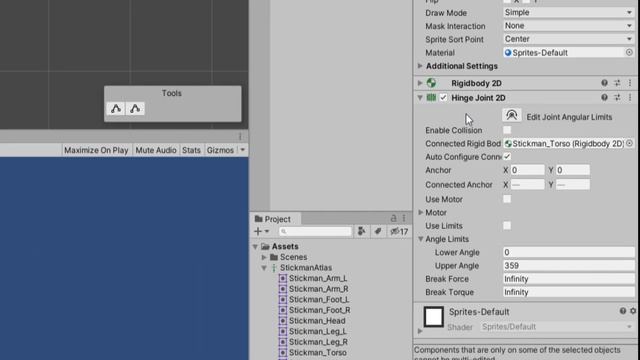
Task: Open Hinge Joint 2D help reference icon
Action: 604,98
